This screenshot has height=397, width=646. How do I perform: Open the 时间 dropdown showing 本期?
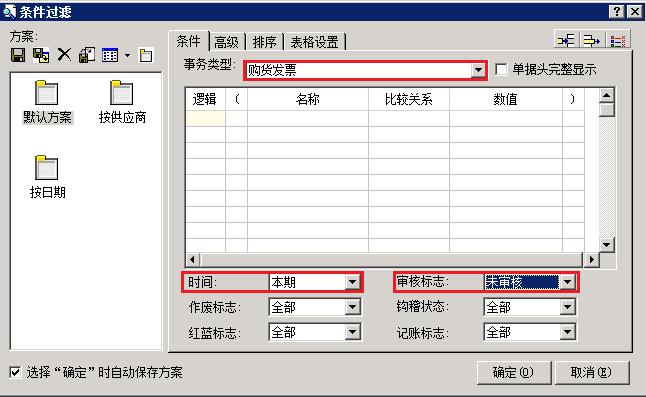[353, 282]
